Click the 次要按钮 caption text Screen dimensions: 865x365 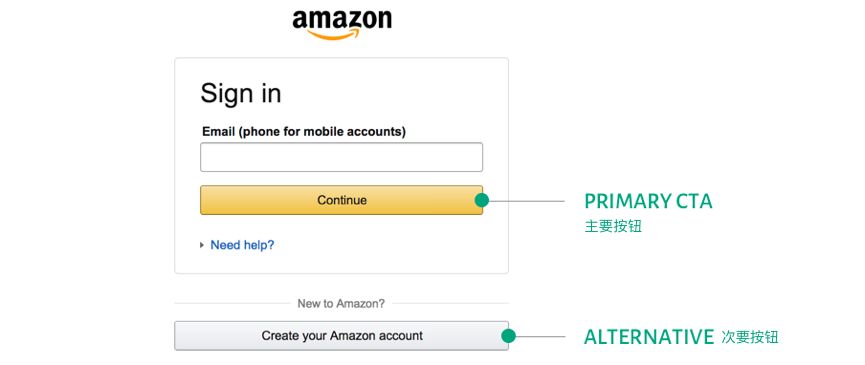click(x=749, y=337)
